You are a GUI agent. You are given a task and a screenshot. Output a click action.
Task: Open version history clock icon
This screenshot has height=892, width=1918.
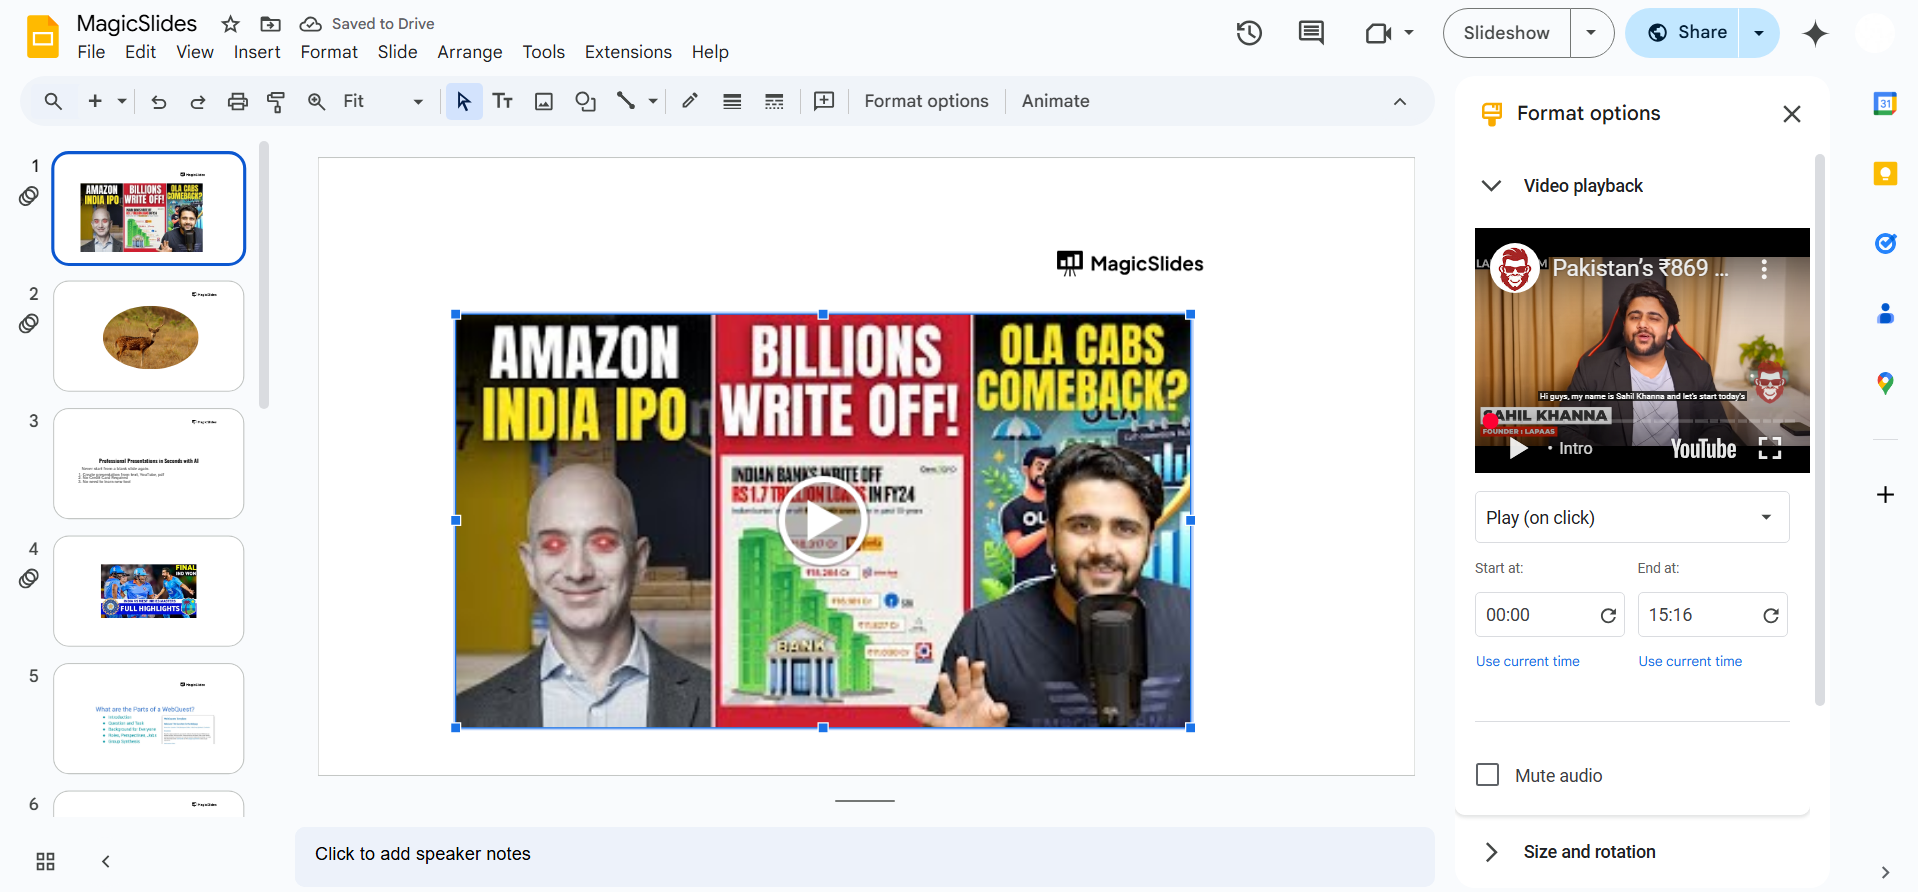1249,33
